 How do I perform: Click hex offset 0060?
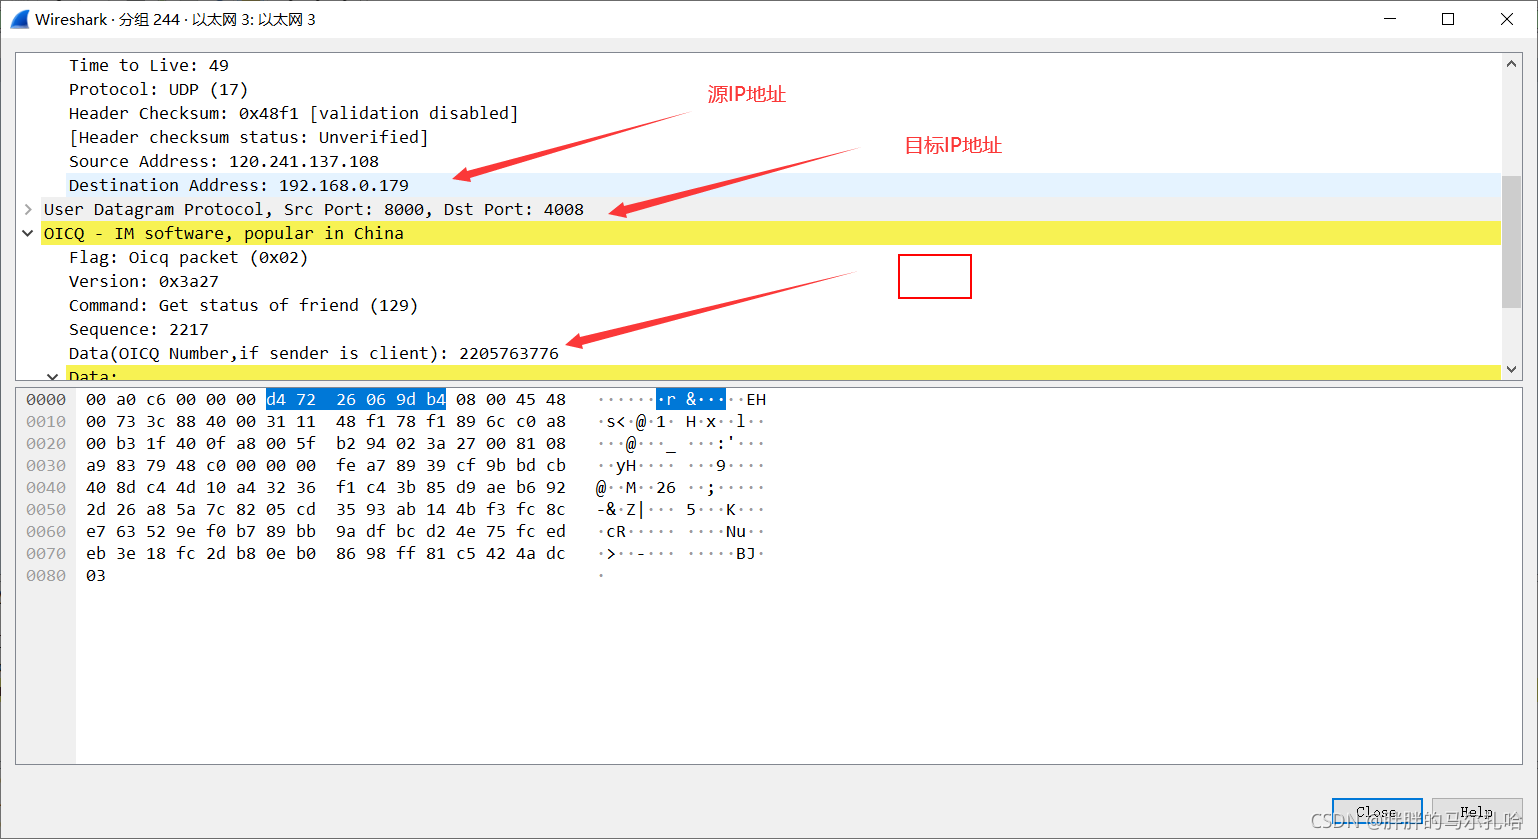pyautogui.click(x=46, y=531)
